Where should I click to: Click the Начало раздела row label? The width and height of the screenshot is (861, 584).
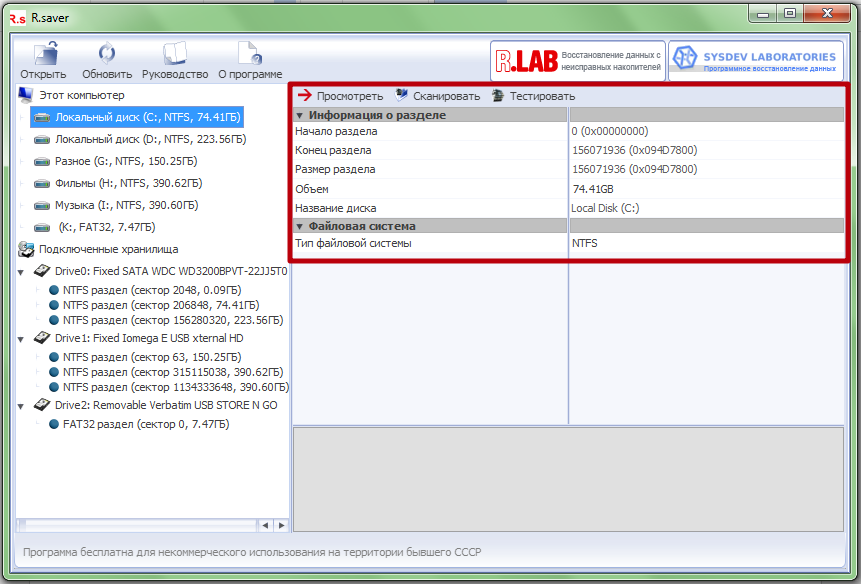pyautogui.click(x=336, y=131)
